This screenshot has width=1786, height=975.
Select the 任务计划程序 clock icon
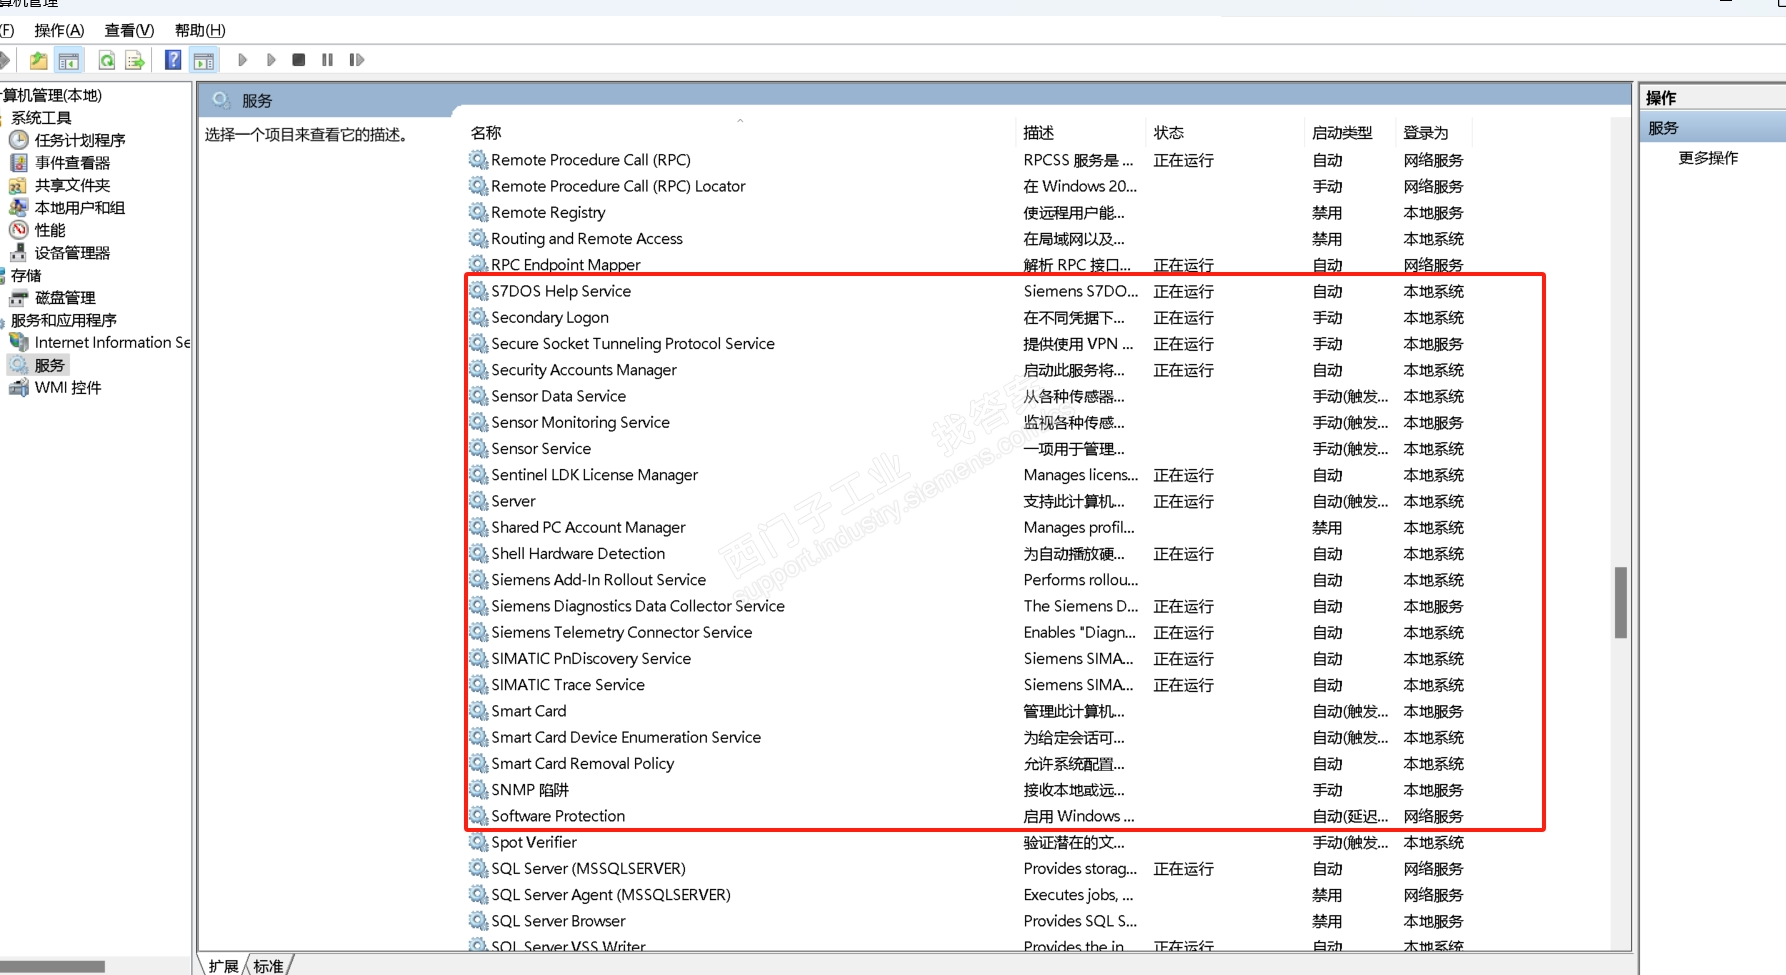19,140
